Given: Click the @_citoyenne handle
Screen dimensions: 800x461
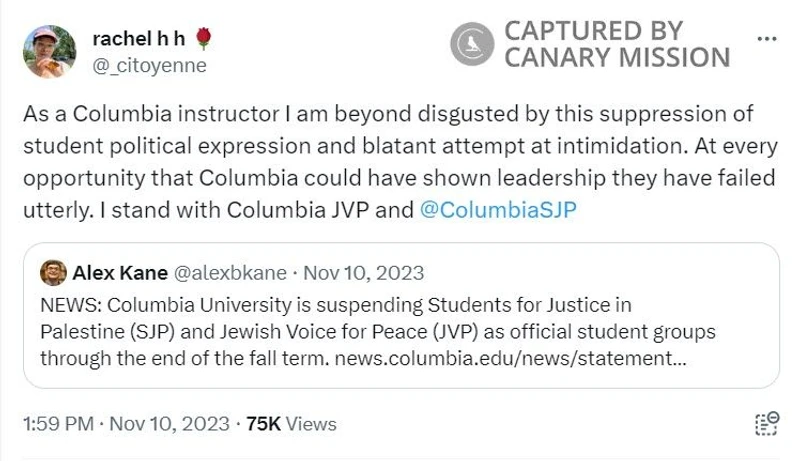Looking at the screenshot, I should (x=149, y=66).
